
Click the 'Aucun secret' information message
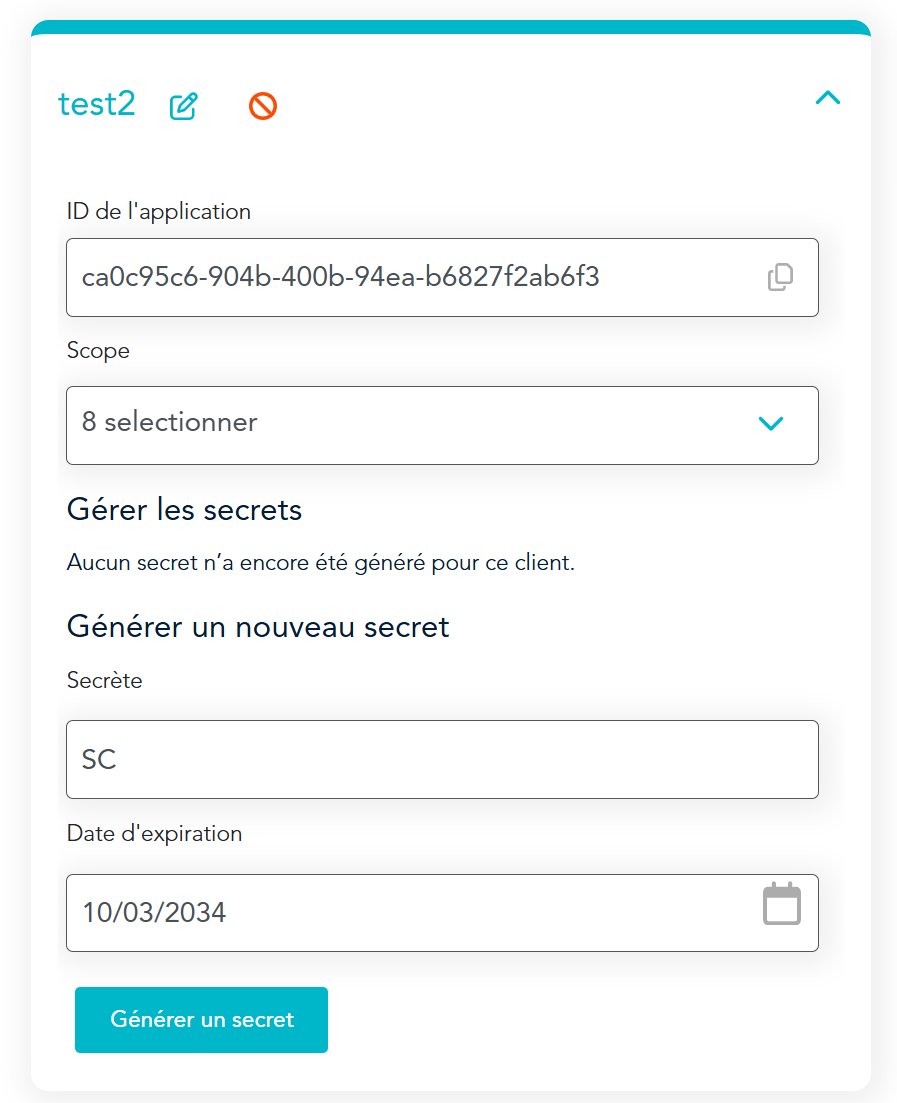[320, 562]
